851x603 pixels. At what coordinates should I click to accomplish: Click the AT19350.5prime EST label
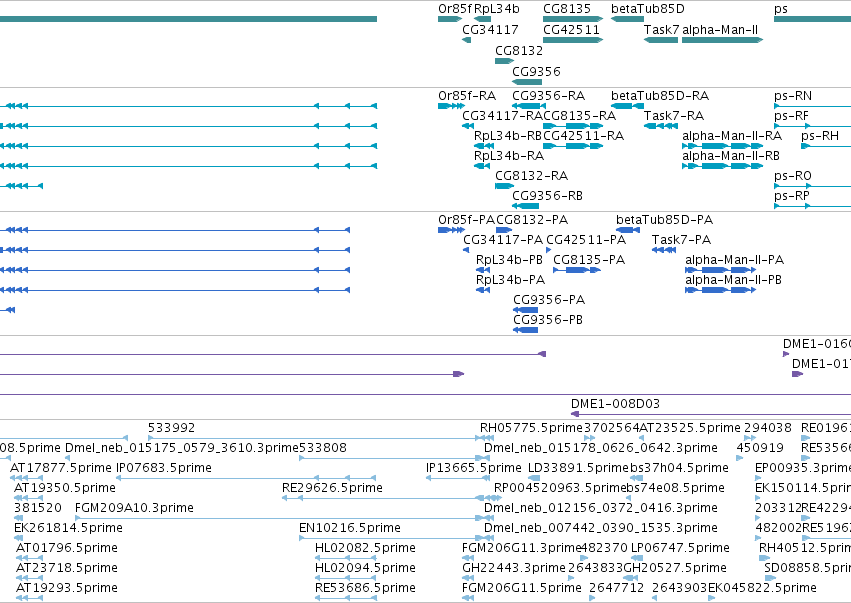[x=65, y=488]
